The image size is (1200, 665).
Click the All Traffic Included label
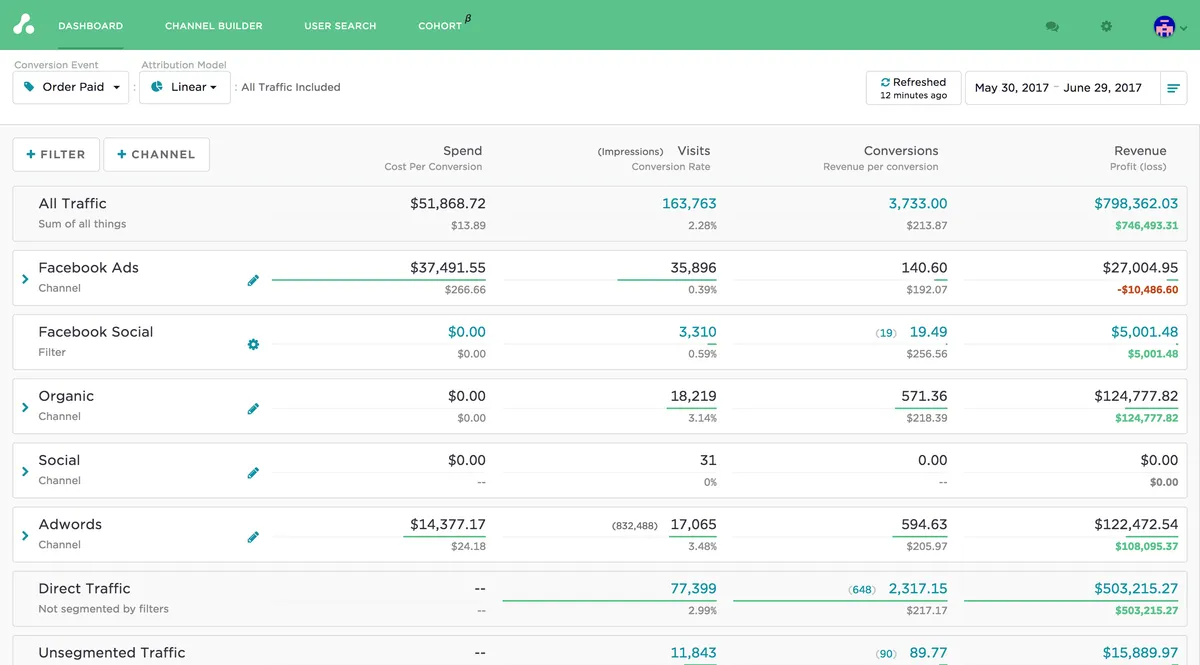tap(291, 87)
